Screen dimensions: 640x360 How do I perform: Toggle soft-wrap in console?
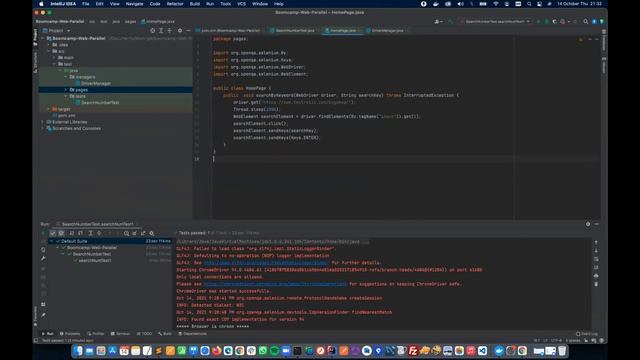pyautogui.click(x=596, y=259)
